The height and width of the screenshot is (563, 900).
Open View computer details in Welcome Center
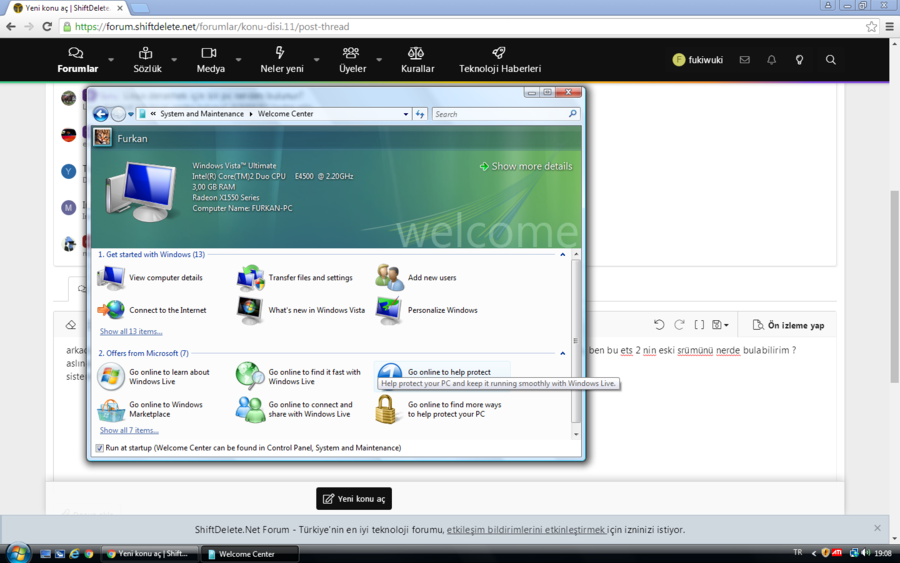coord(150,278)
